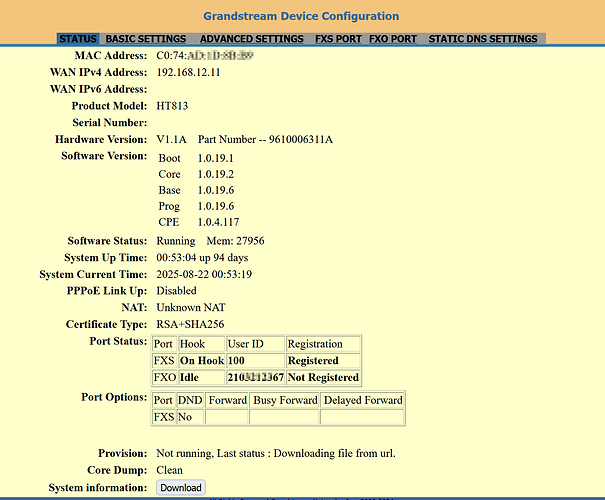Select the FXO PORT tab
The image size is (605, 500).
393,39
